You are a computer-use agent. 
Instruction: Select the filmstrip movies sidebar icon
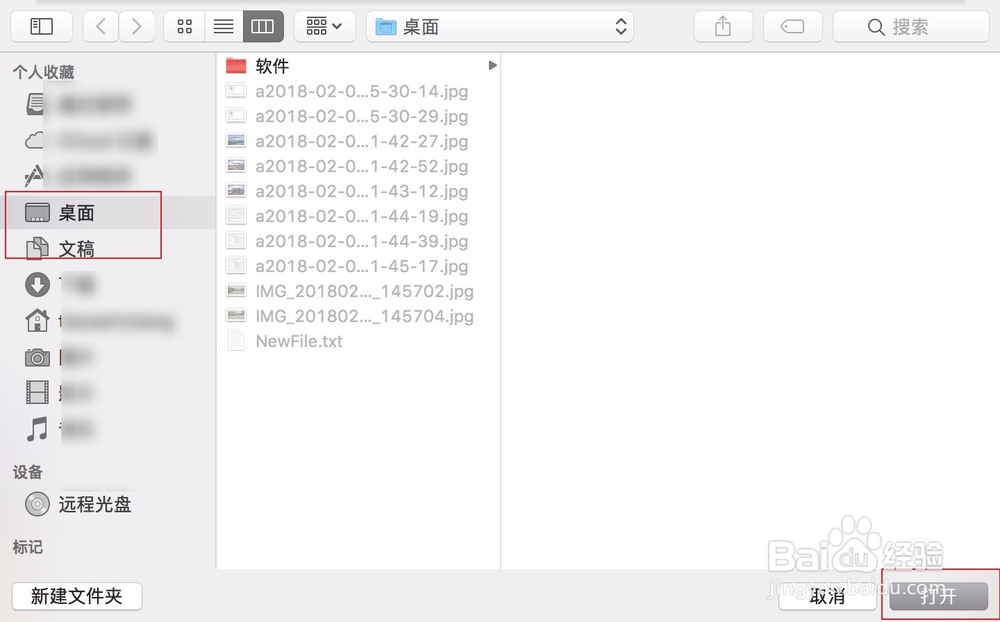[x=37, y=392]
